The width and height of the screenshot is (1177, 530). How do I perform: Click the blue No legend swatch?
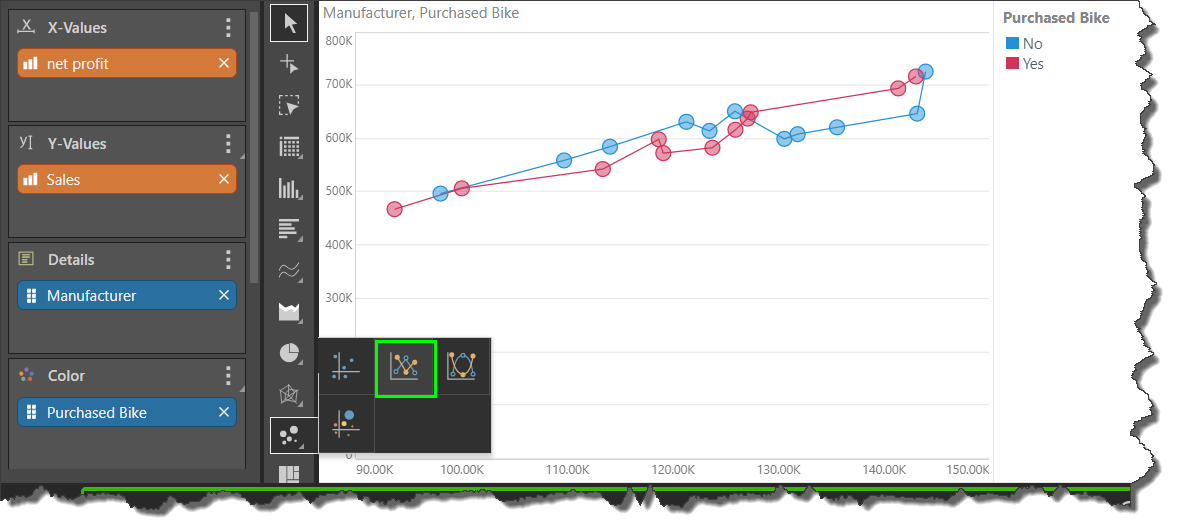pyautogui.click(x=1012, y=44)
